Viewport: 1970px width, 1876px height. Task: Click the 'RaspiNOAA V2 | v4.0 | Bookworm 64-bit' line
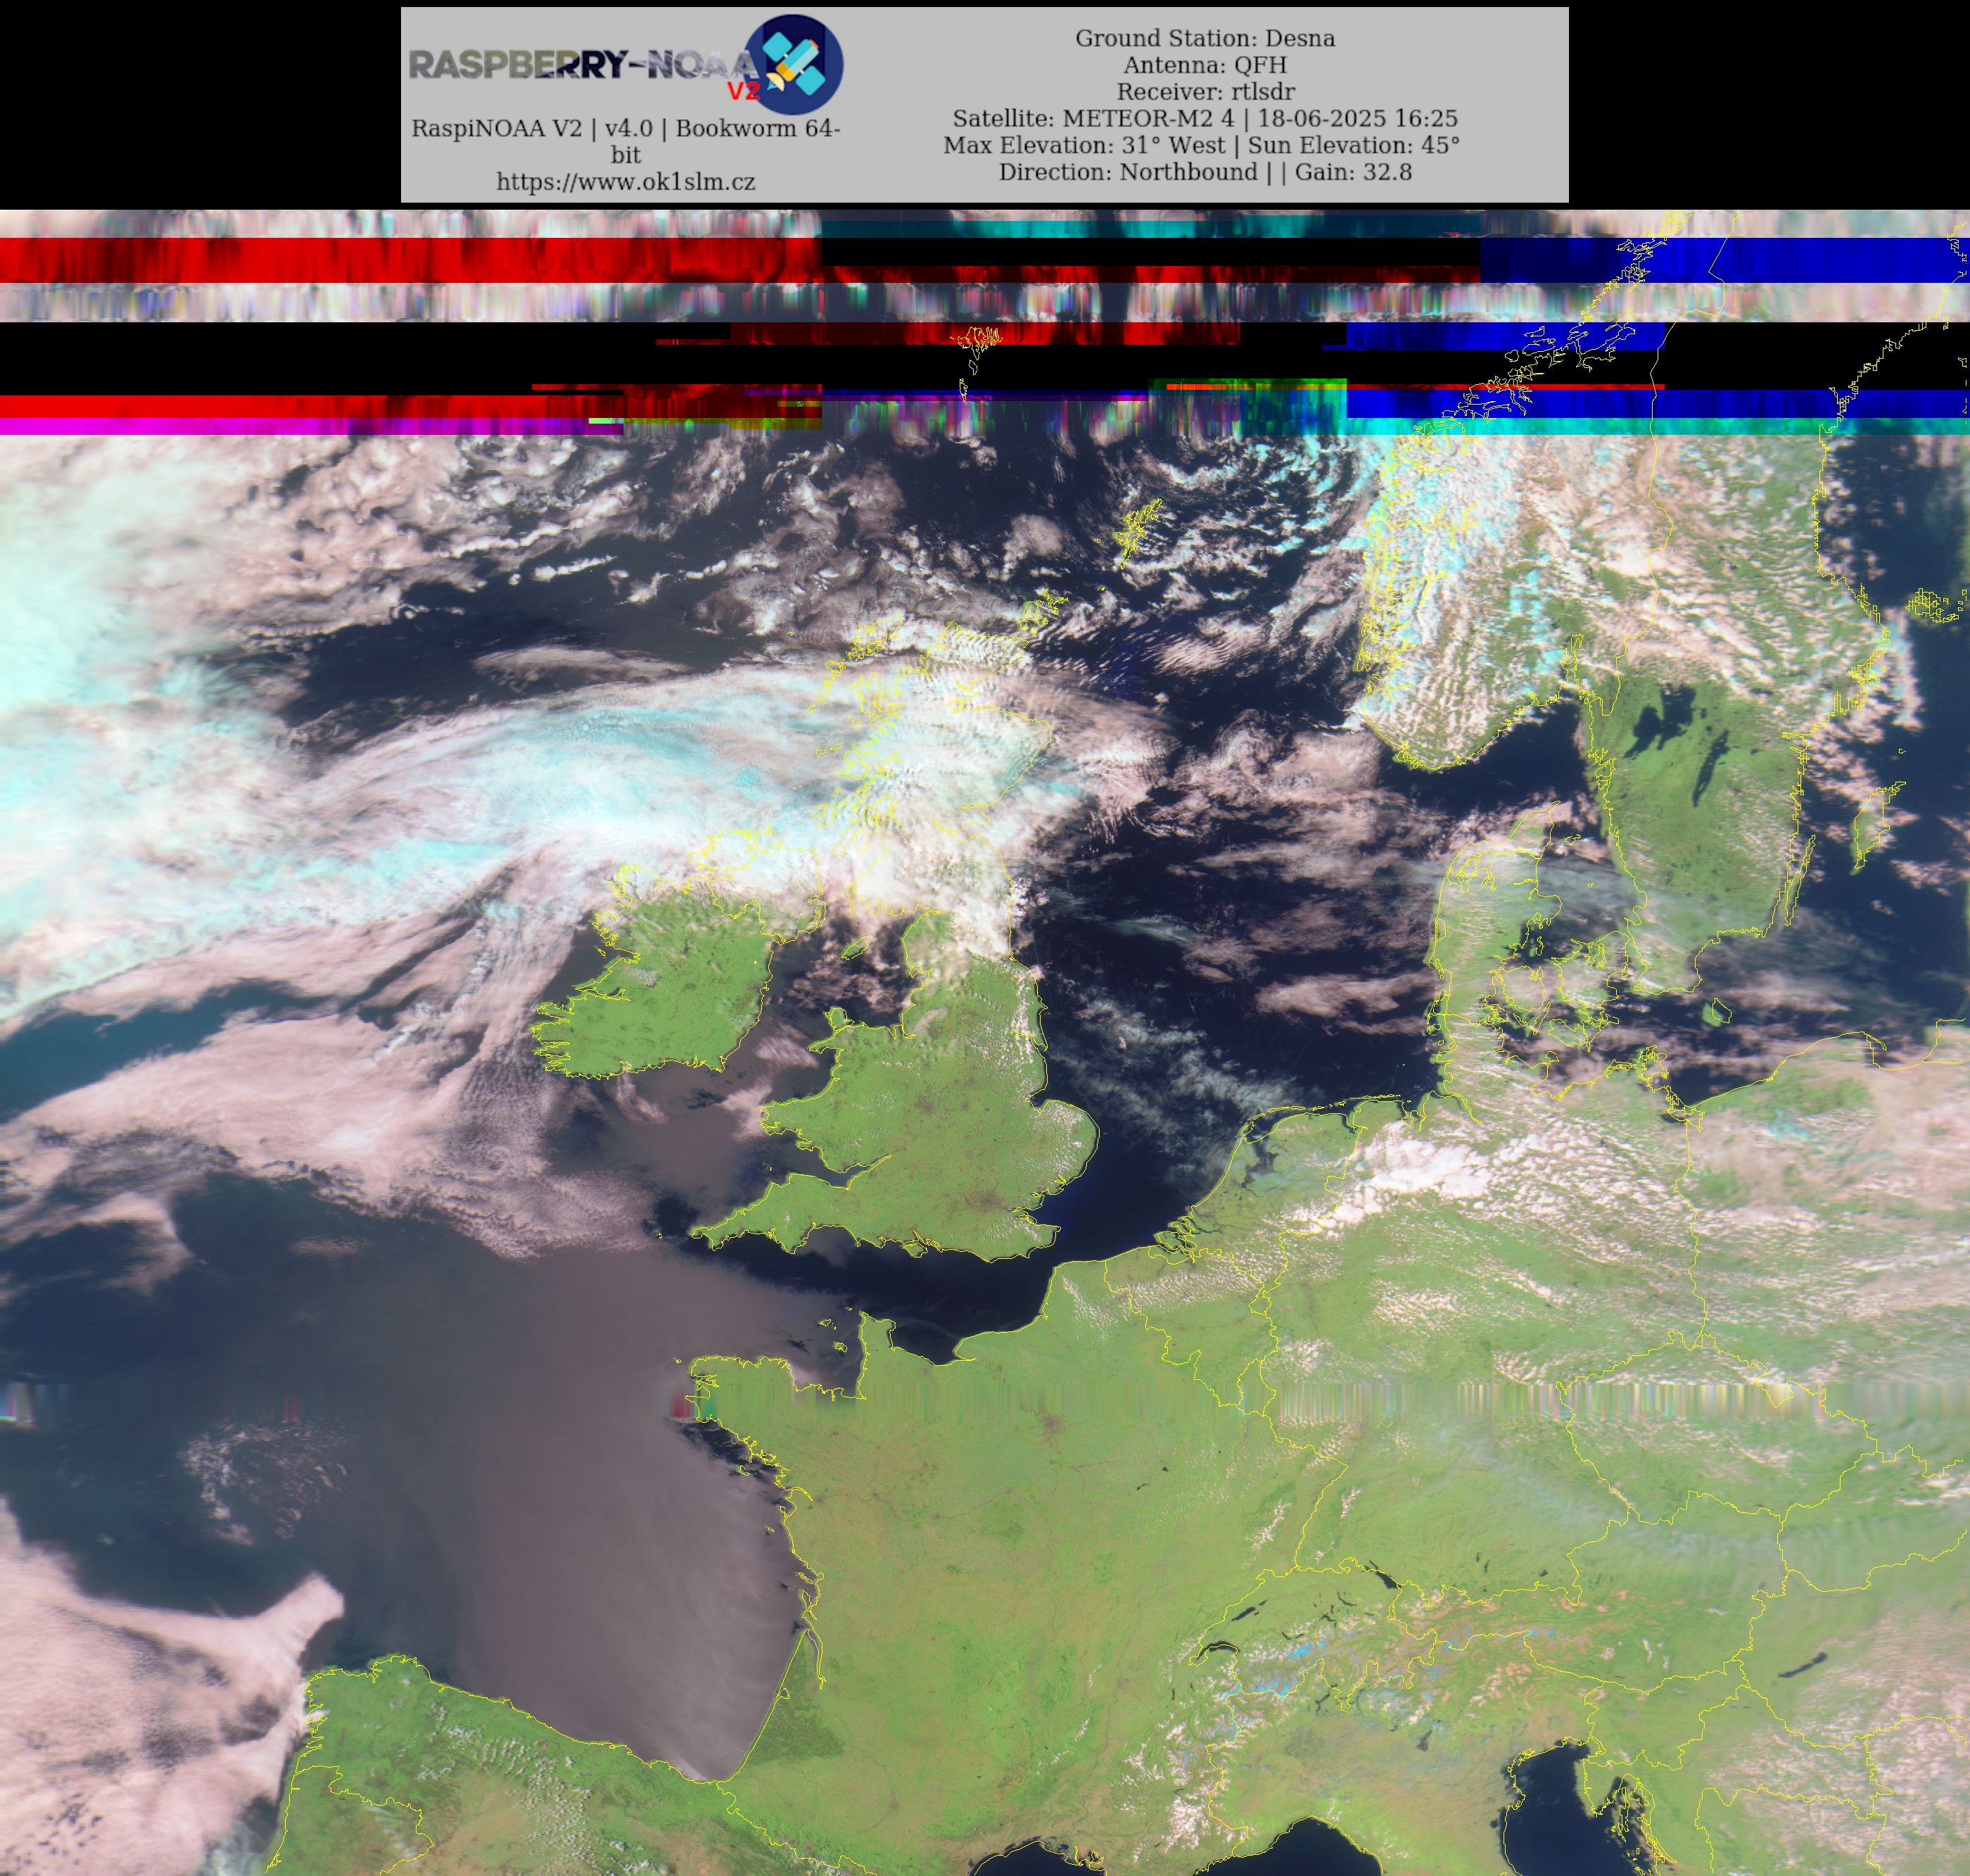[x=626, y=141]
